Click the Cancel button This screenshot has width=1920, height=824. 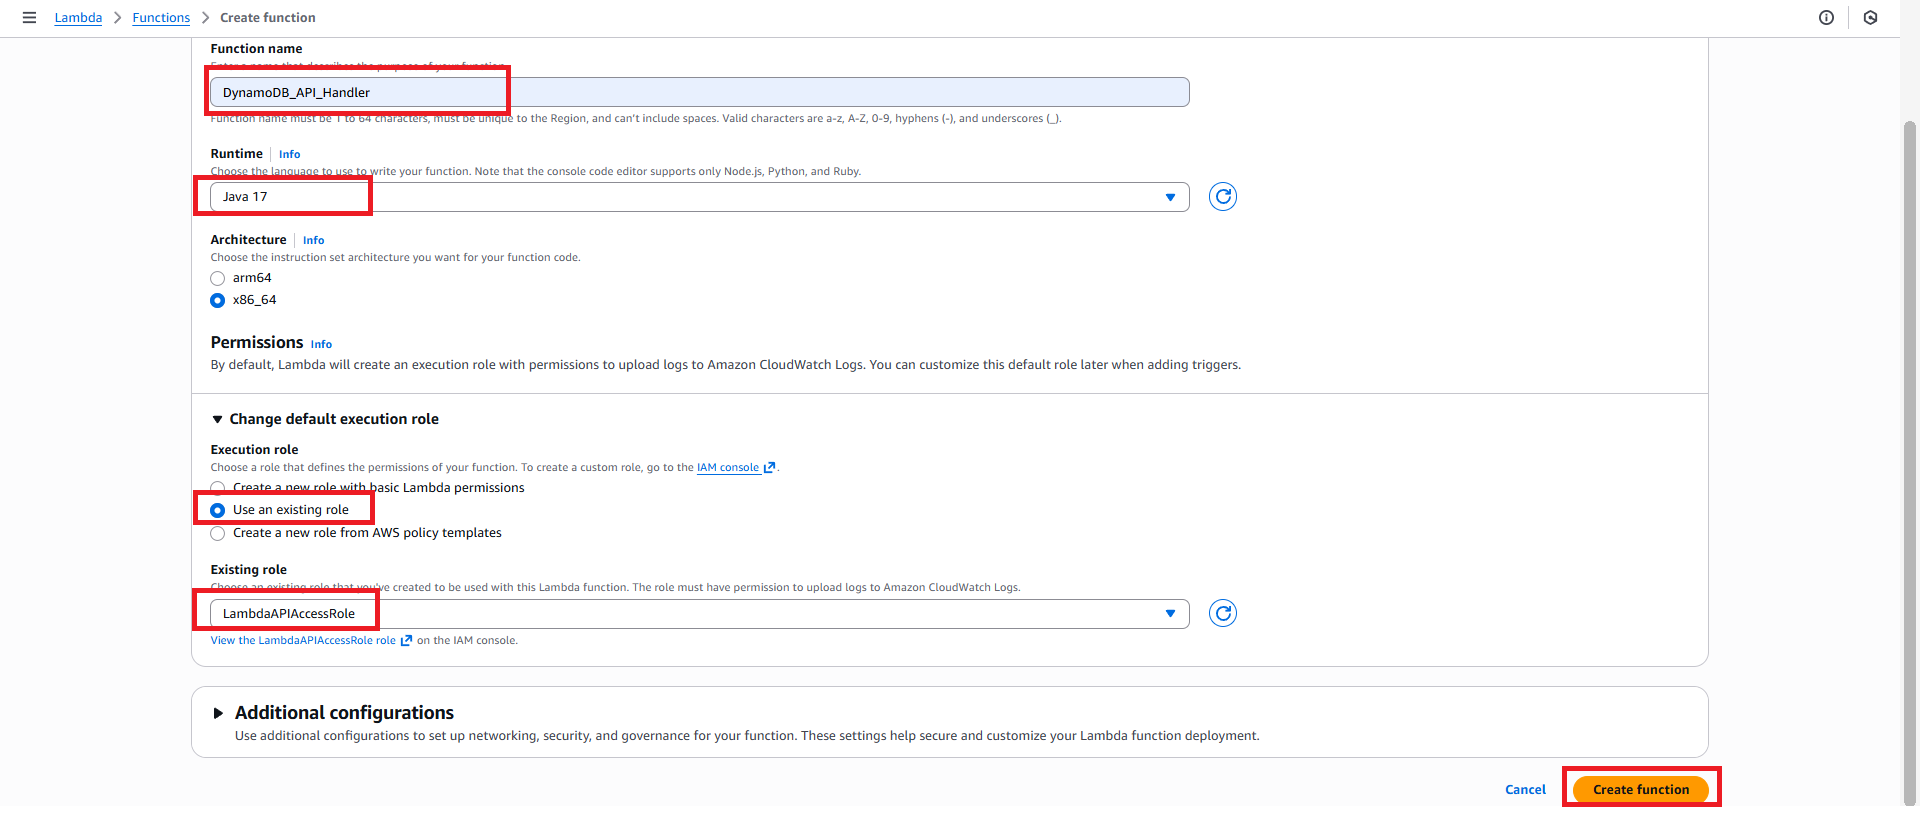(1525, 790)
